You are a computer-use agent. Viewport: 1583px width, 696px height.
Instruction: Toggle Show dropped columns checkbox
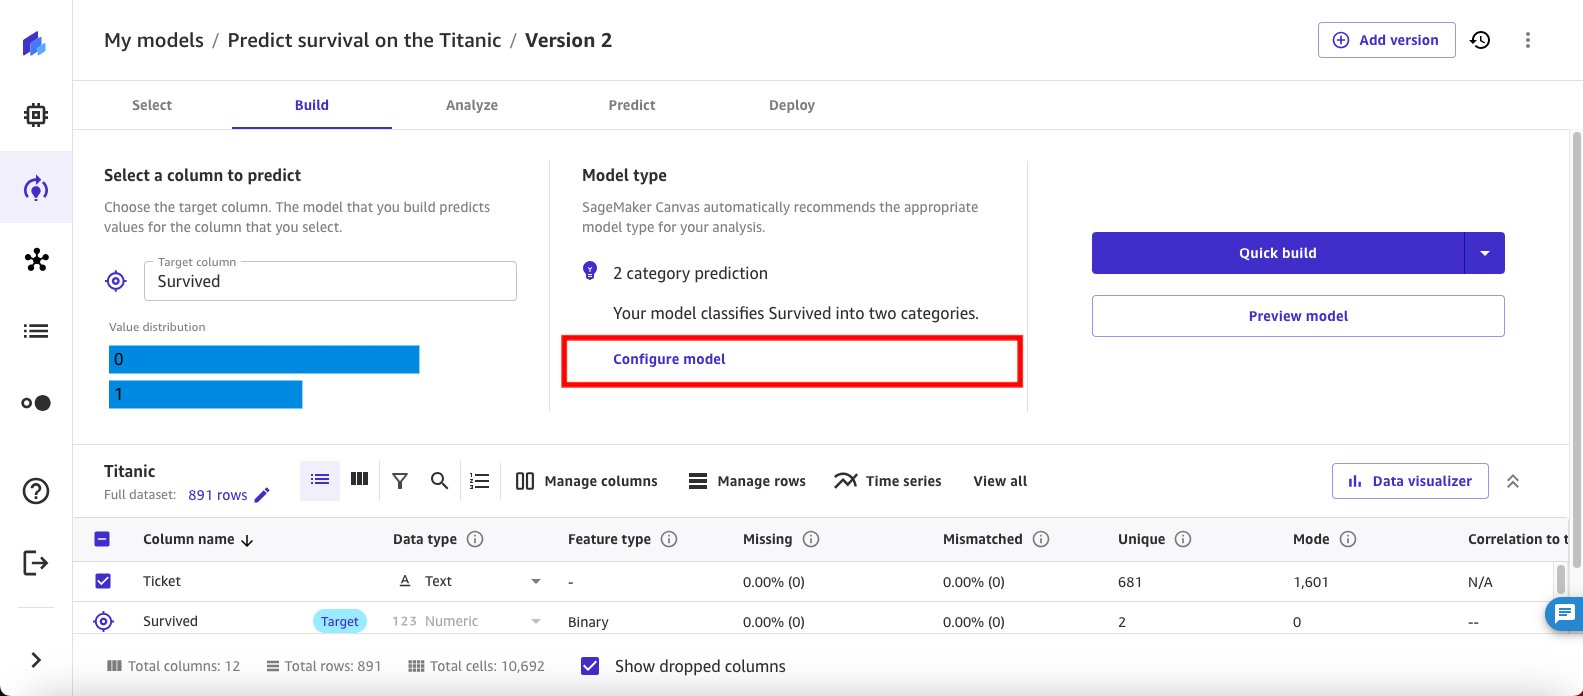[590, 666]
